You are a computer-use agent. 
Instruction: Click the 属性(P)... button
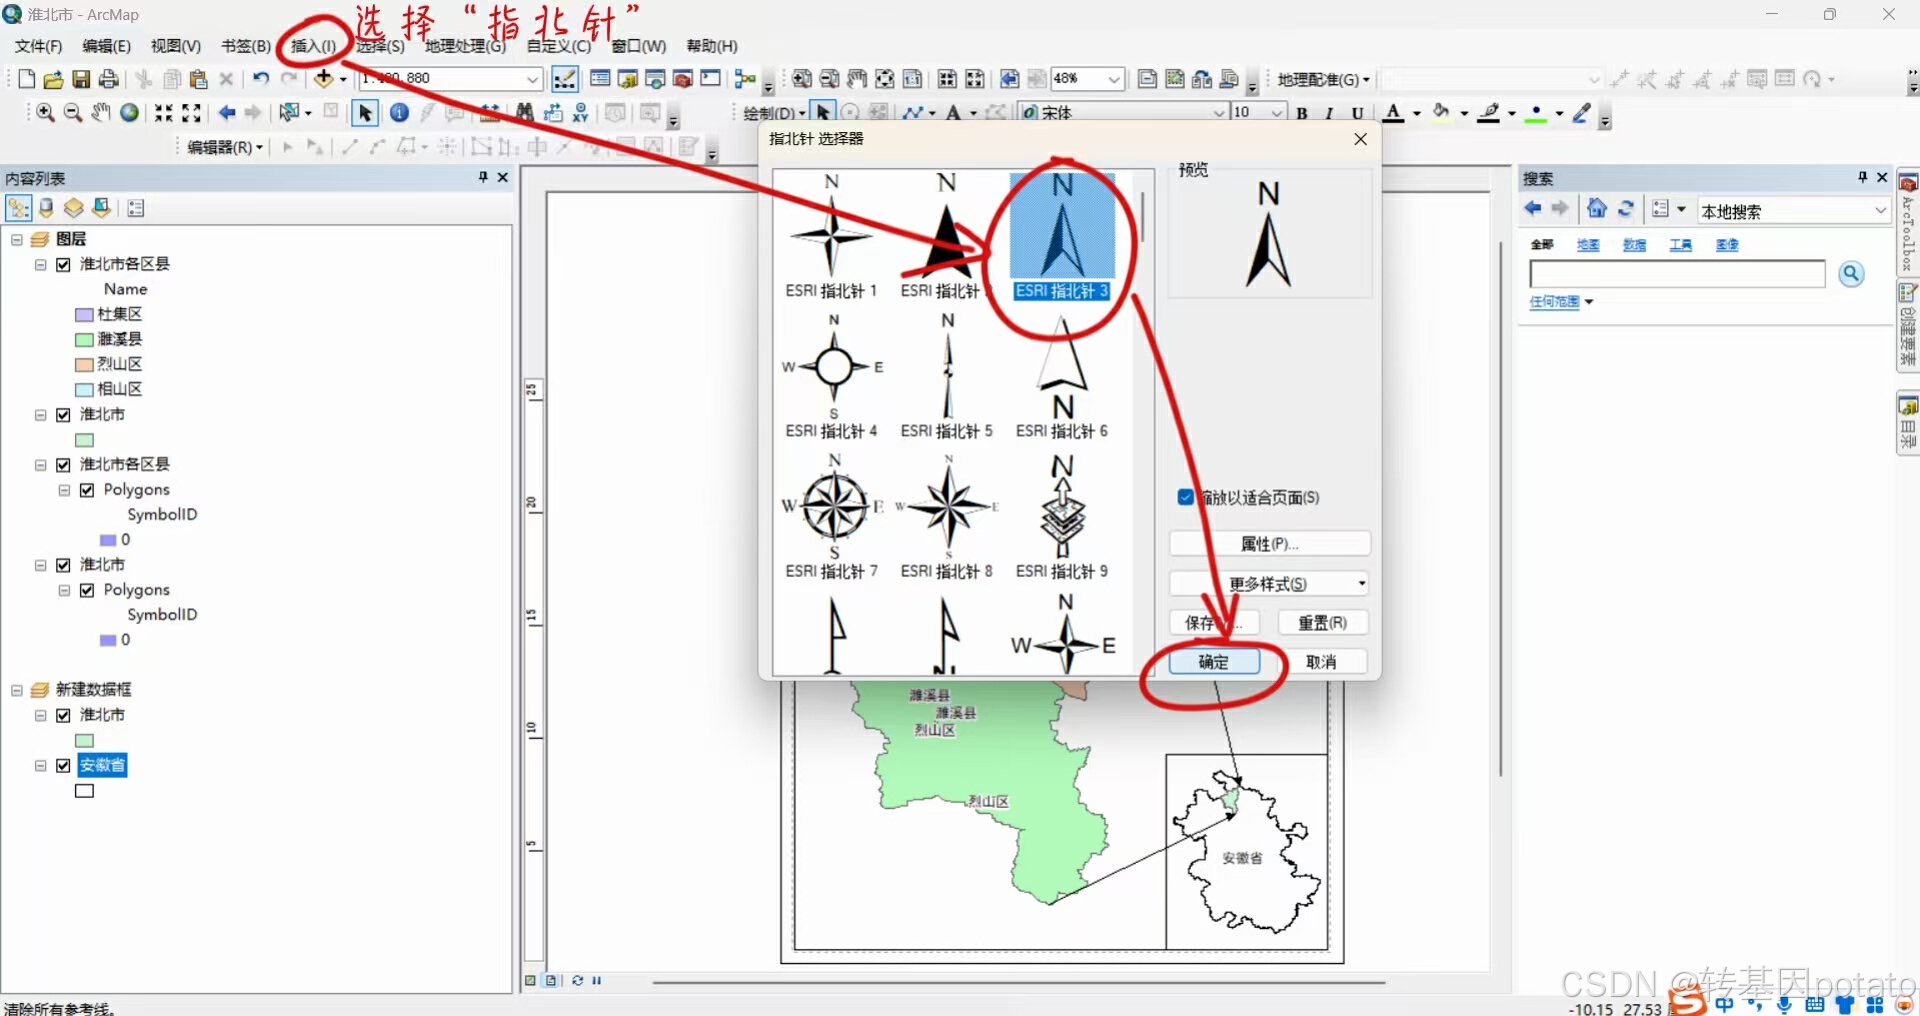pos(1269,544)
